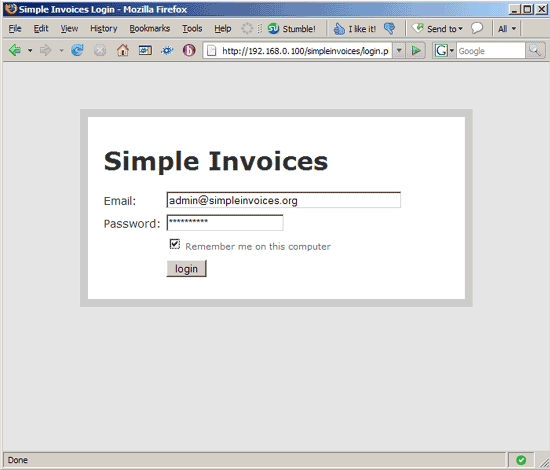This screenshot has height=470, width=550.
Task: Open the Back history dropdown arrow
Action: (30, 51)
